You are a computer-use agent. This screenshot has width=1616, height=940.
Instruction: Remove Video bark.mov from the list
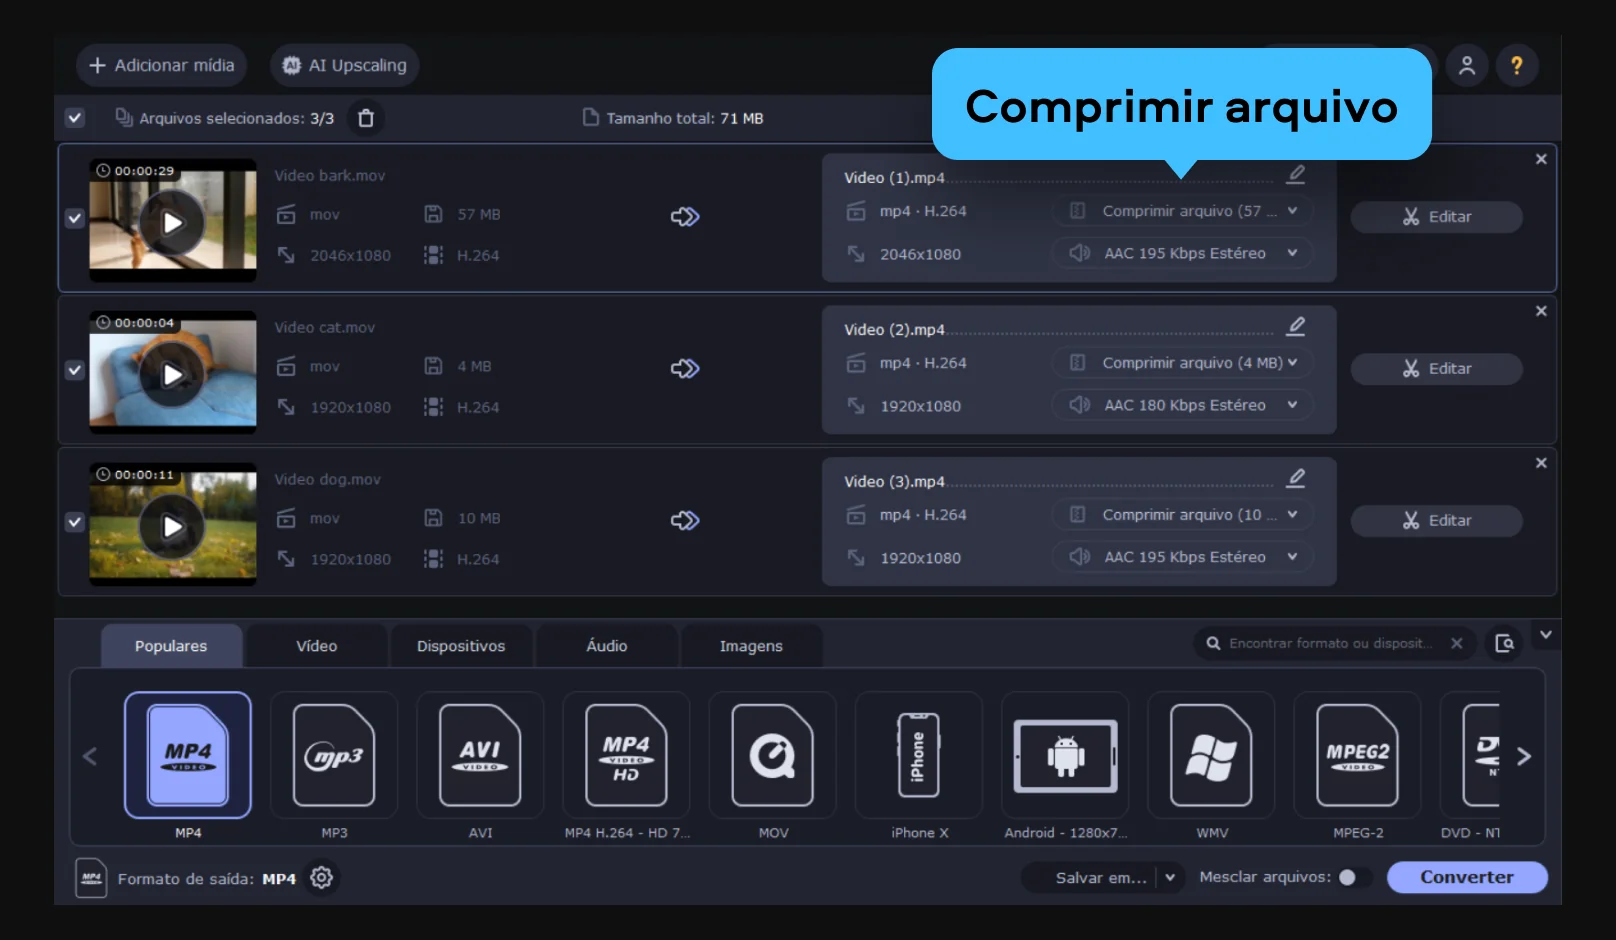click(1541, 159)
